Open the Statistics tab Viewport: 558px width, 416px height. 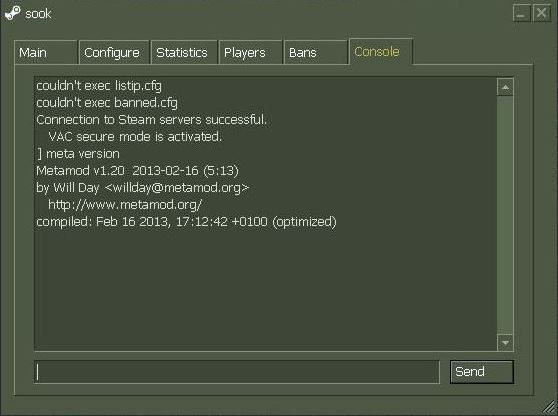pos(184,52)
